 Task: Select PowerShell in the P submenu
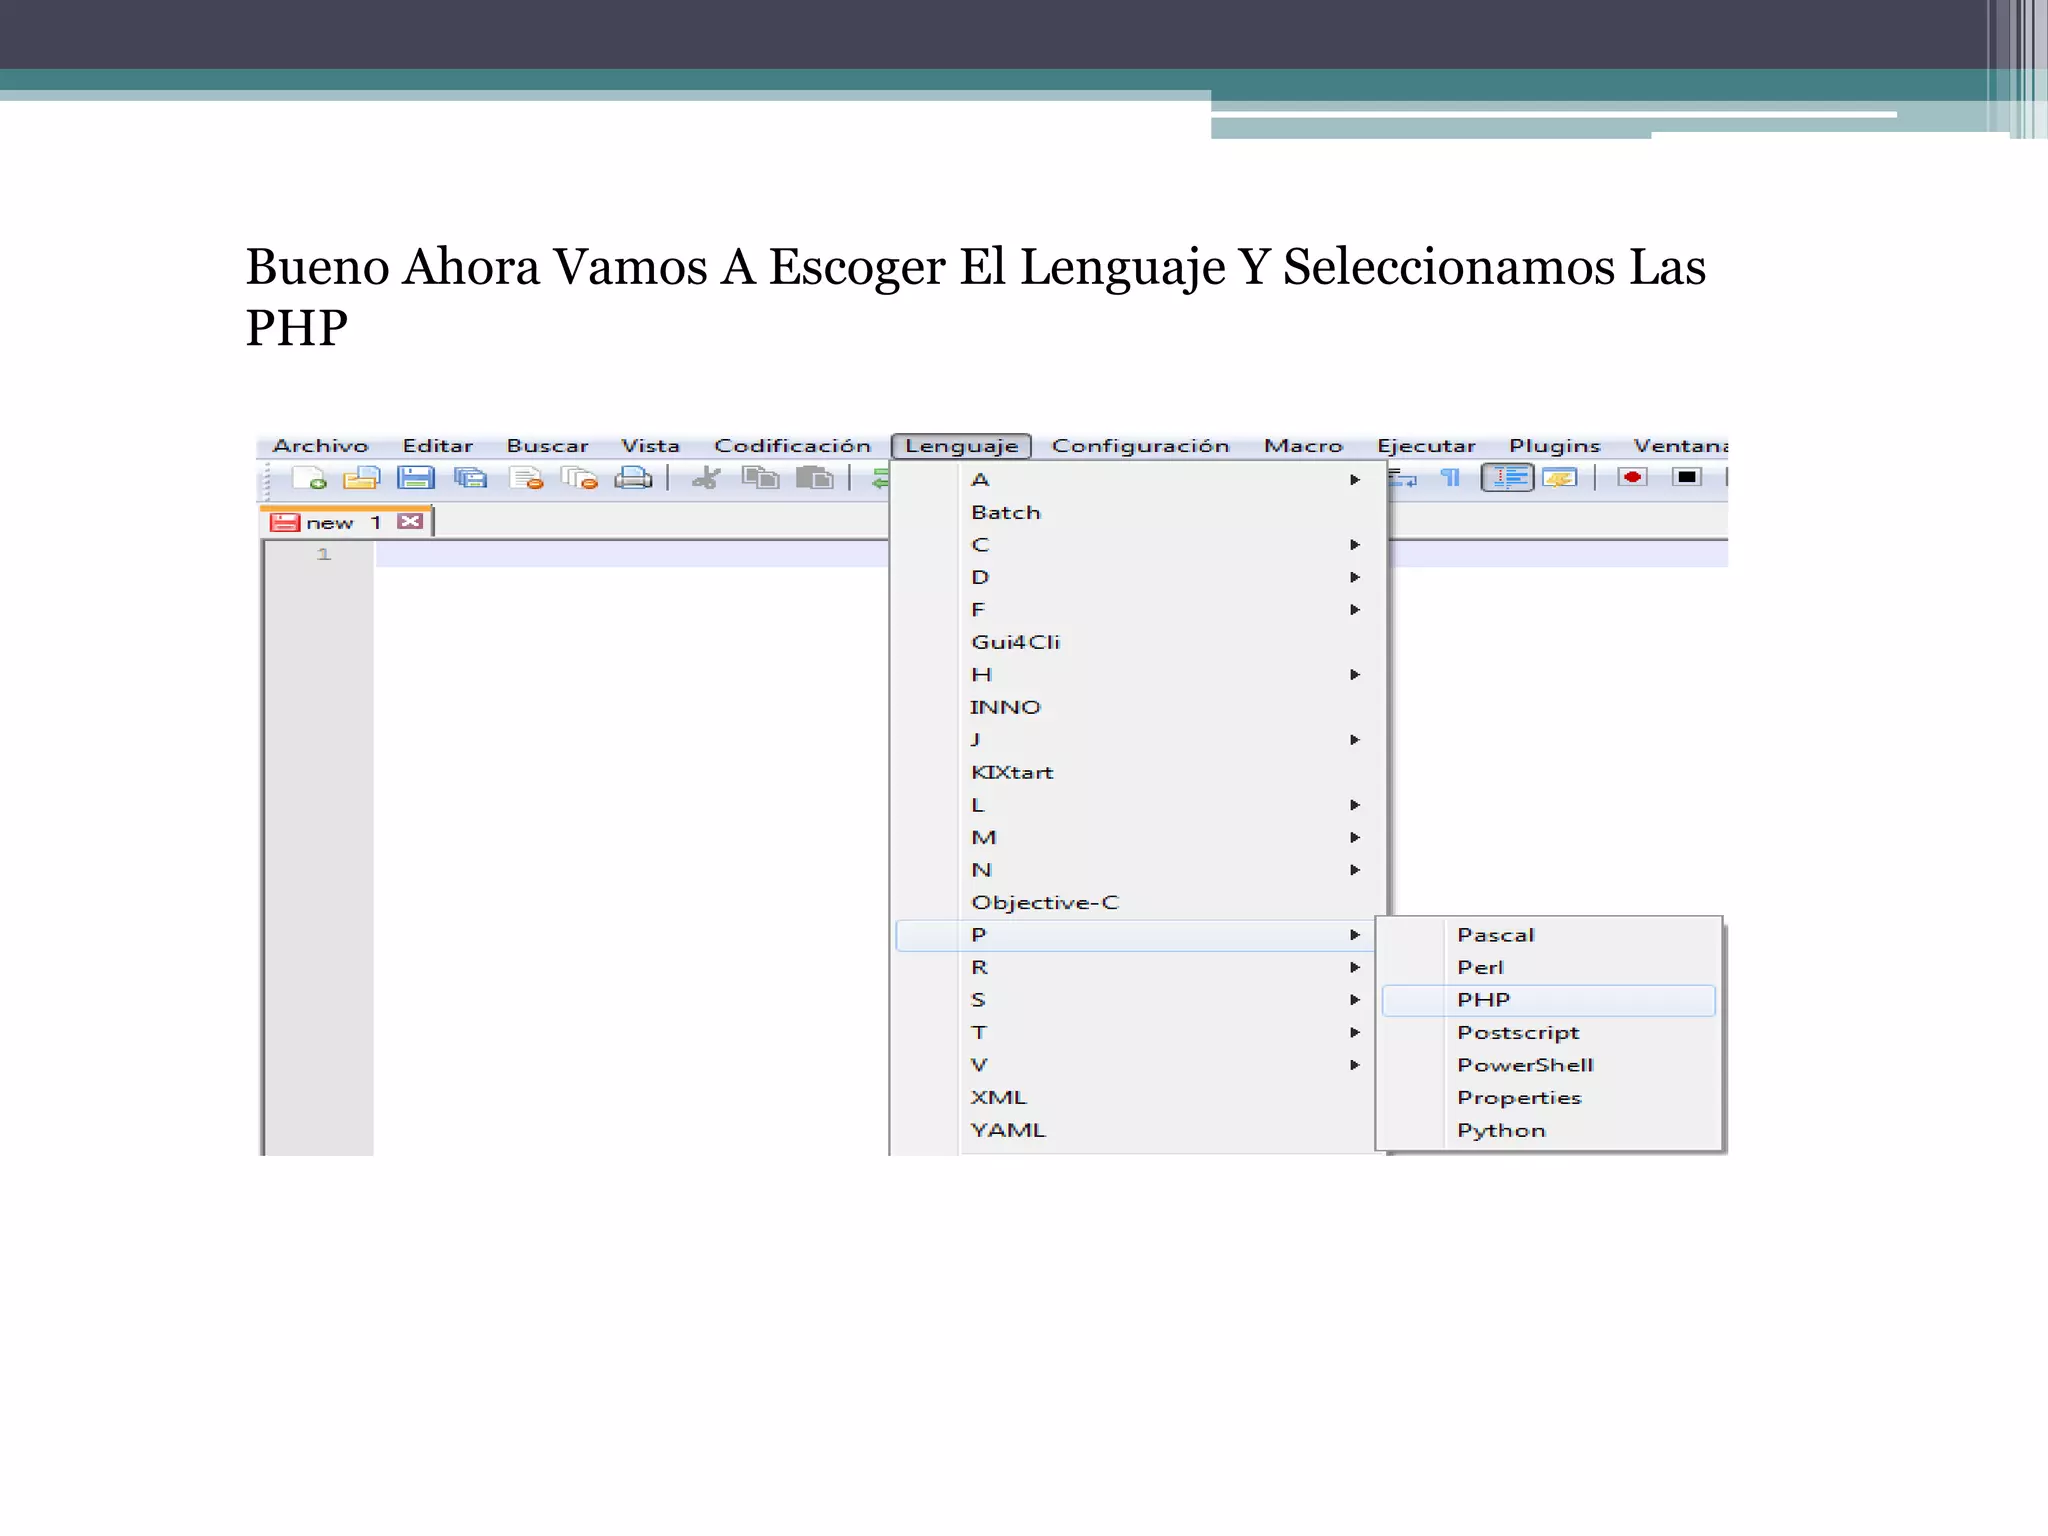[x=1548, y=1065]
